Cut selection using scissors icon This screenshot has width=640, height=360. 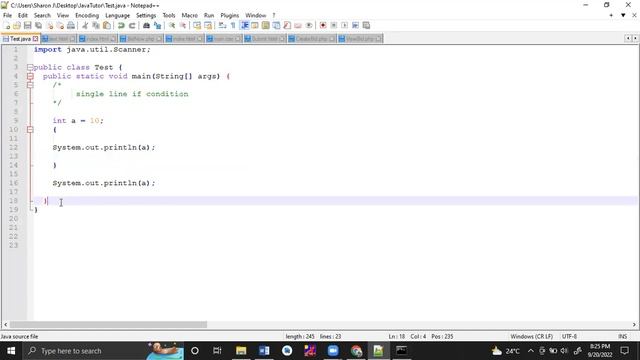(x=85, y=26)
